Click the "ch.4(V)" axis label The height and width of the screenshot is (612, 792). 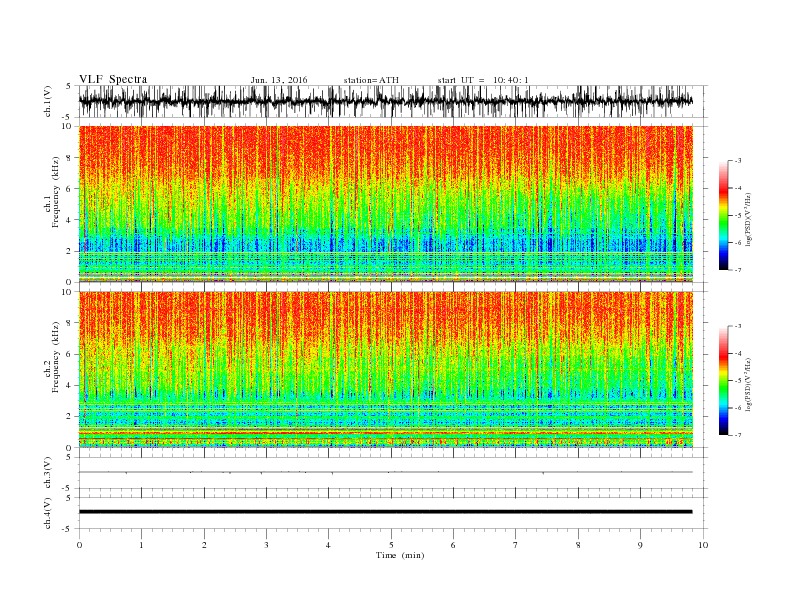click(x=48, y=513)
